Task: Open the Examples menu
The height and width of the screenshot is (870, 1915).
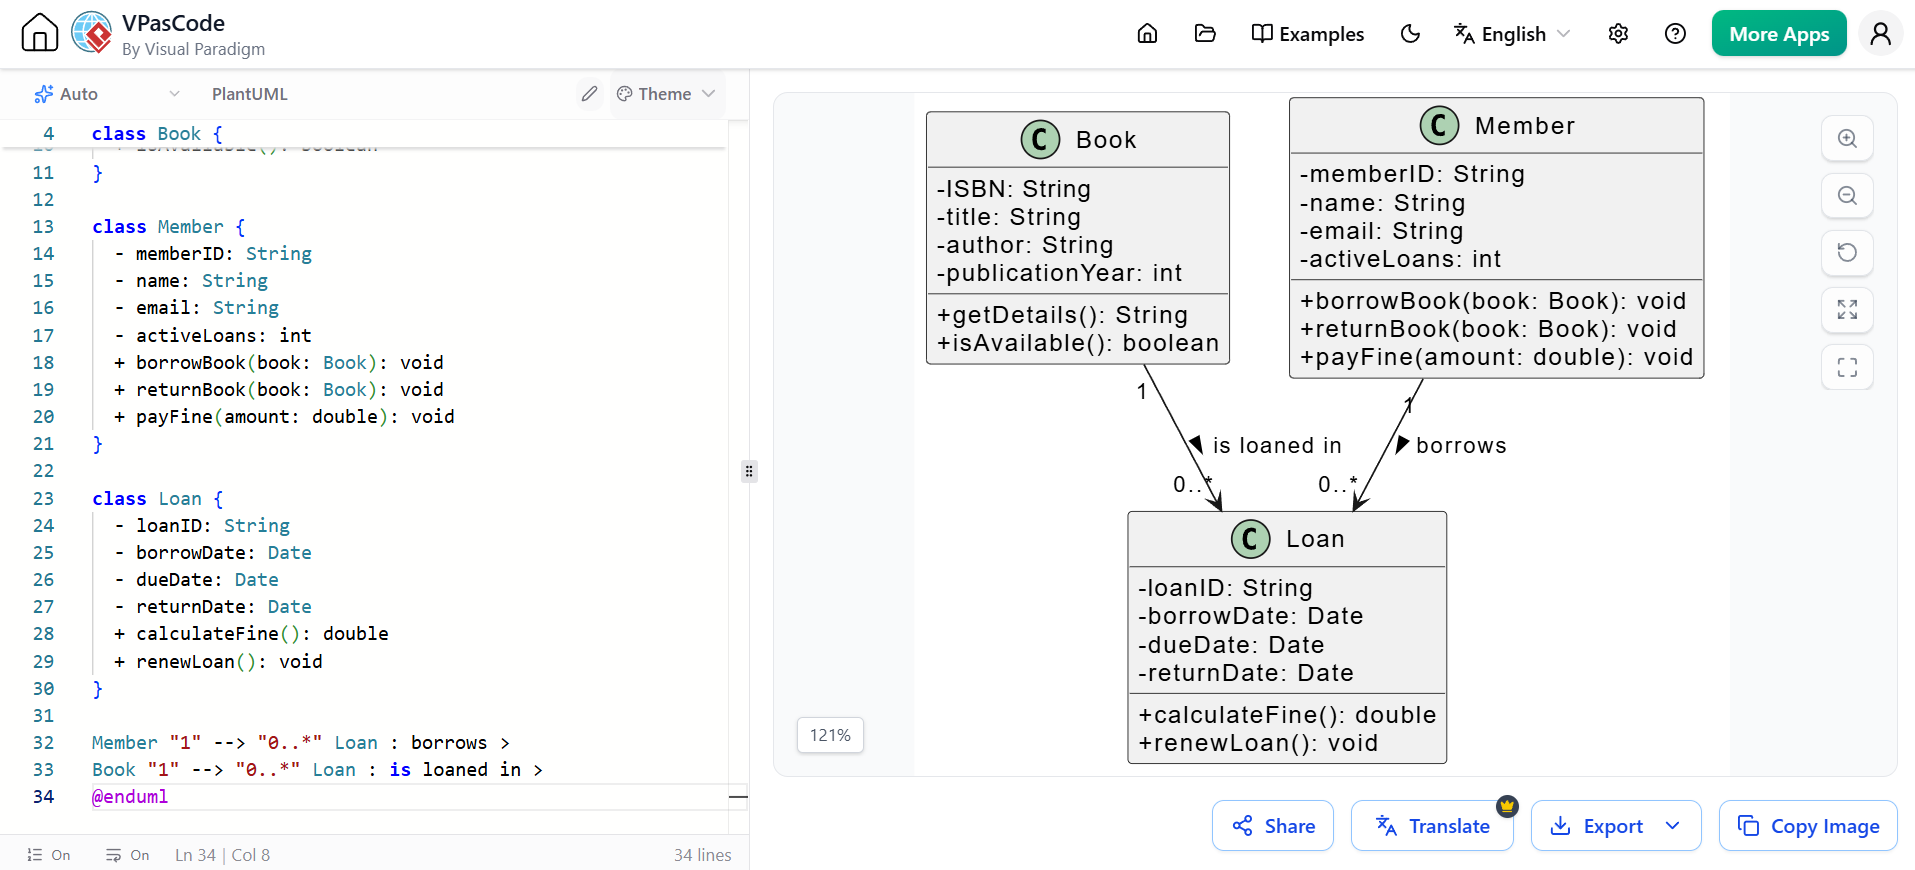Action: tap(1307, 34)
